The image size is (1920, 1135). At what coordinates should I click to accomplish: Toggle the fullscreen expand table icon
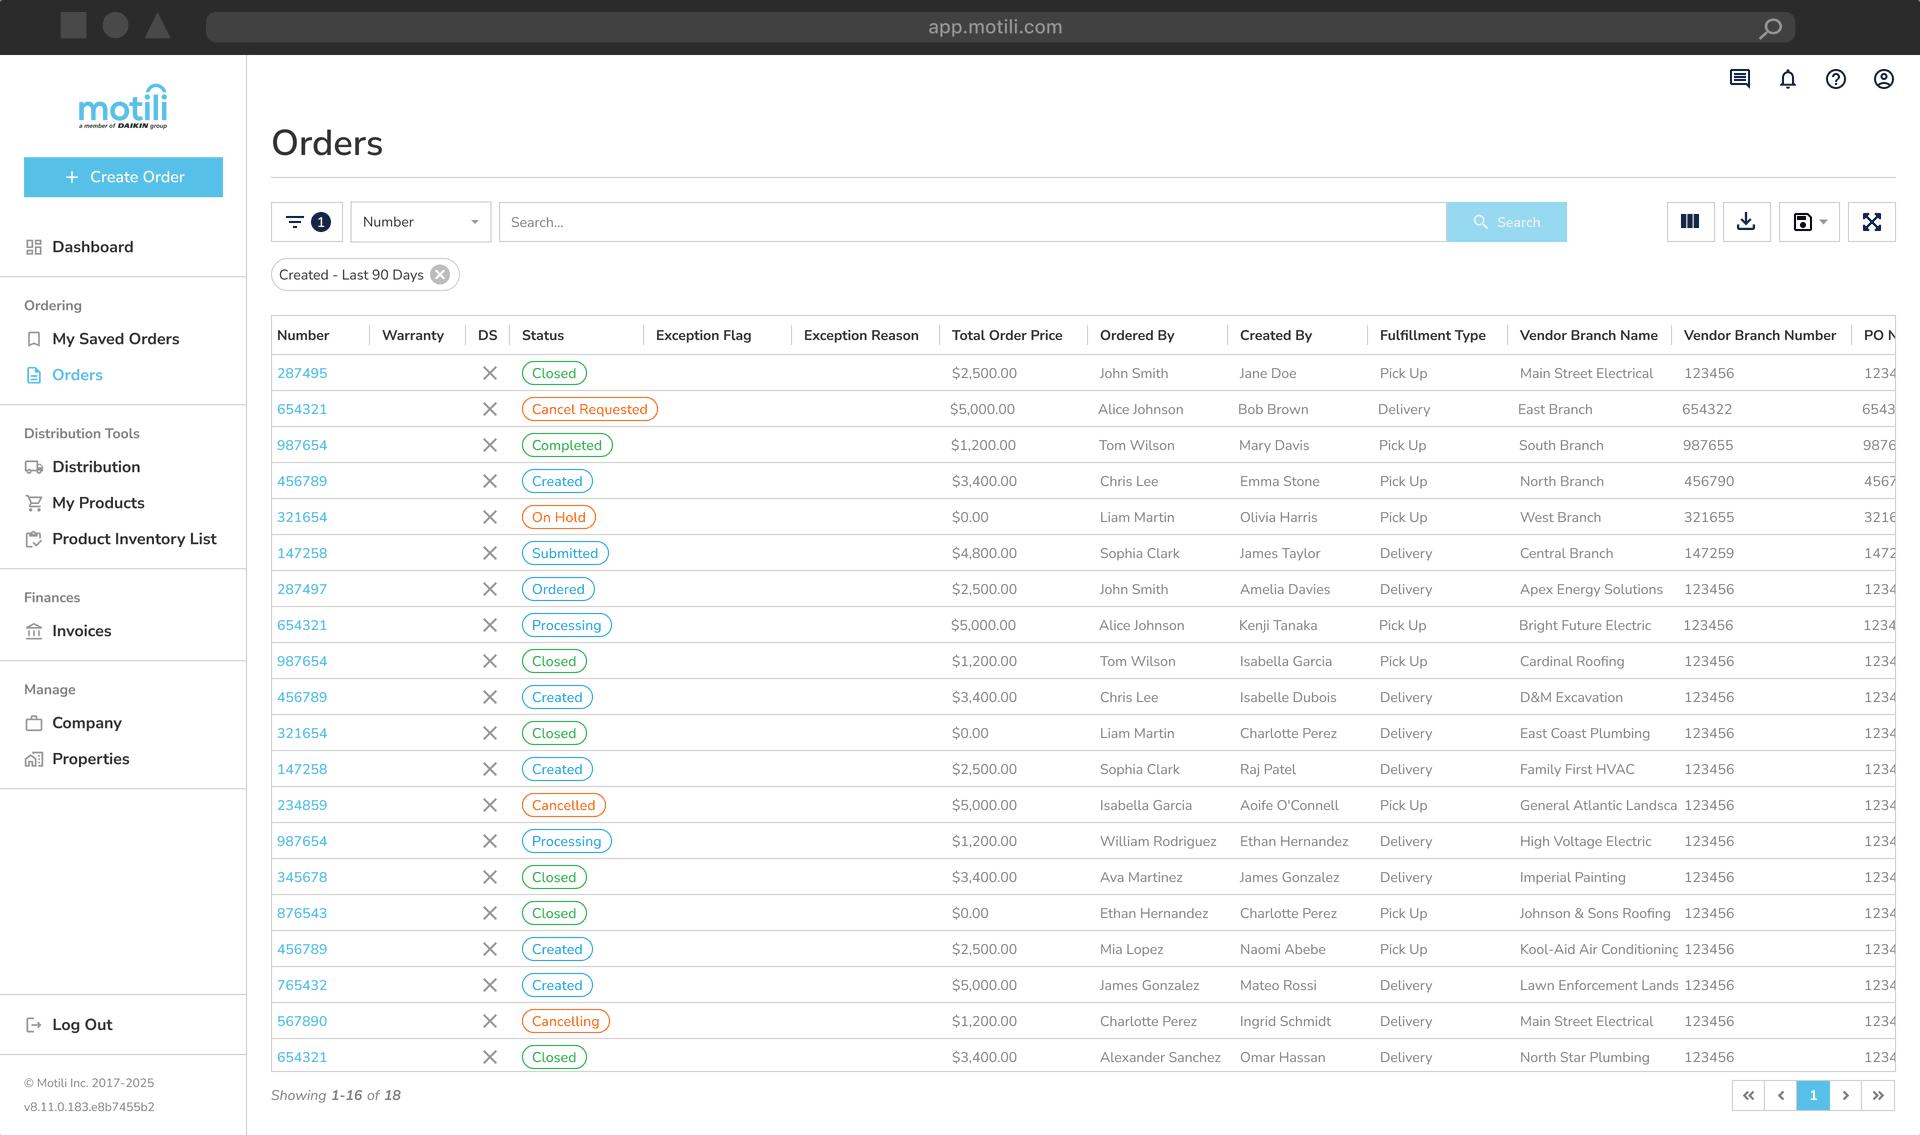1871,222
